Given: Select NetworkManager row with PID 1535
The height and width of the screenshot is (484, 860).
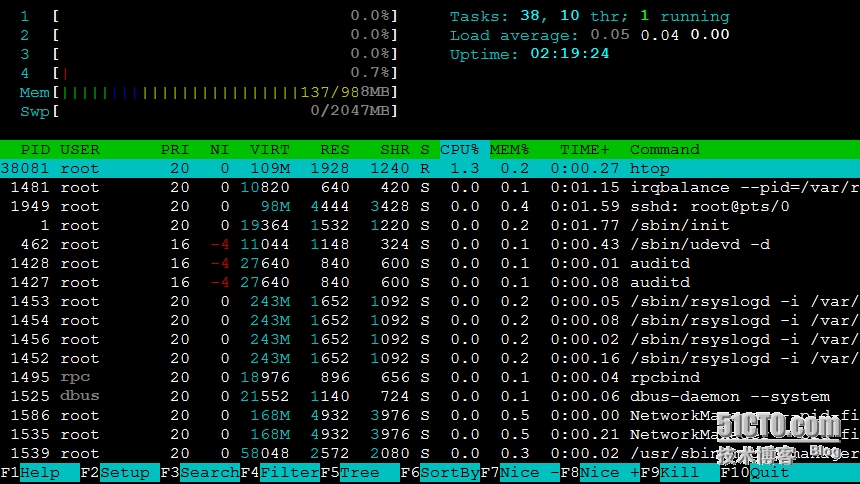Looking at the screenshot, I should 430,435.
